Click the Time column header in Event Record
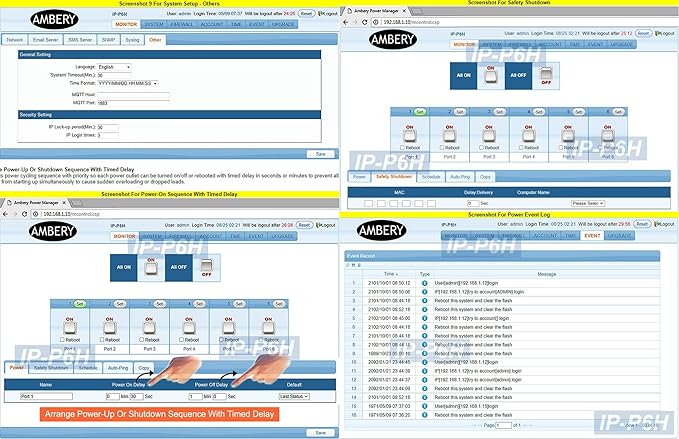The image size is (679, 439). click(391, 274)
